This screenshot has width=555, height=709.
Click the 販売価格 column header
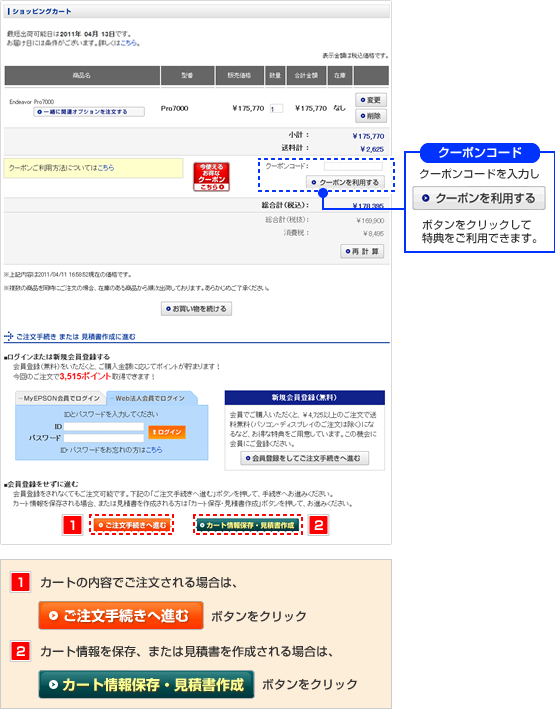click(239, 76)
